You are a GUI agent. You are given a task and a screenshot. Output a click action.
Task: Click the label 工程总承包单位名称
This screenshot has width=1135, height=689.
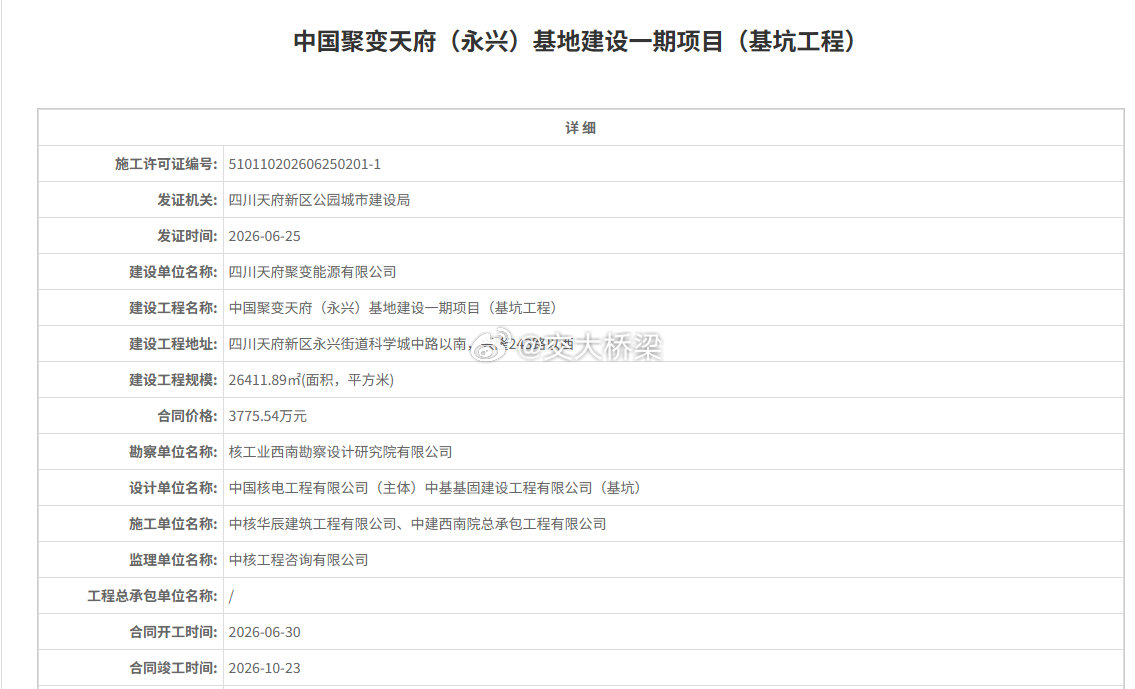[152, 596]
